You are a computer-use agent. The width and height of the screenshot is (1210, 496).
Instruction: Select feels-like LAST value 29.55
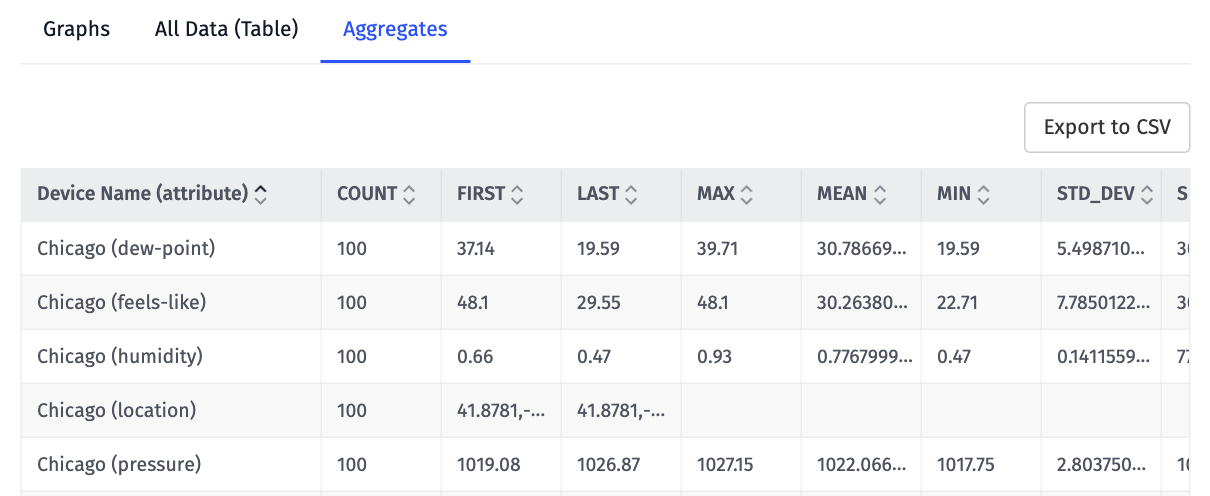tap(598, 302)
